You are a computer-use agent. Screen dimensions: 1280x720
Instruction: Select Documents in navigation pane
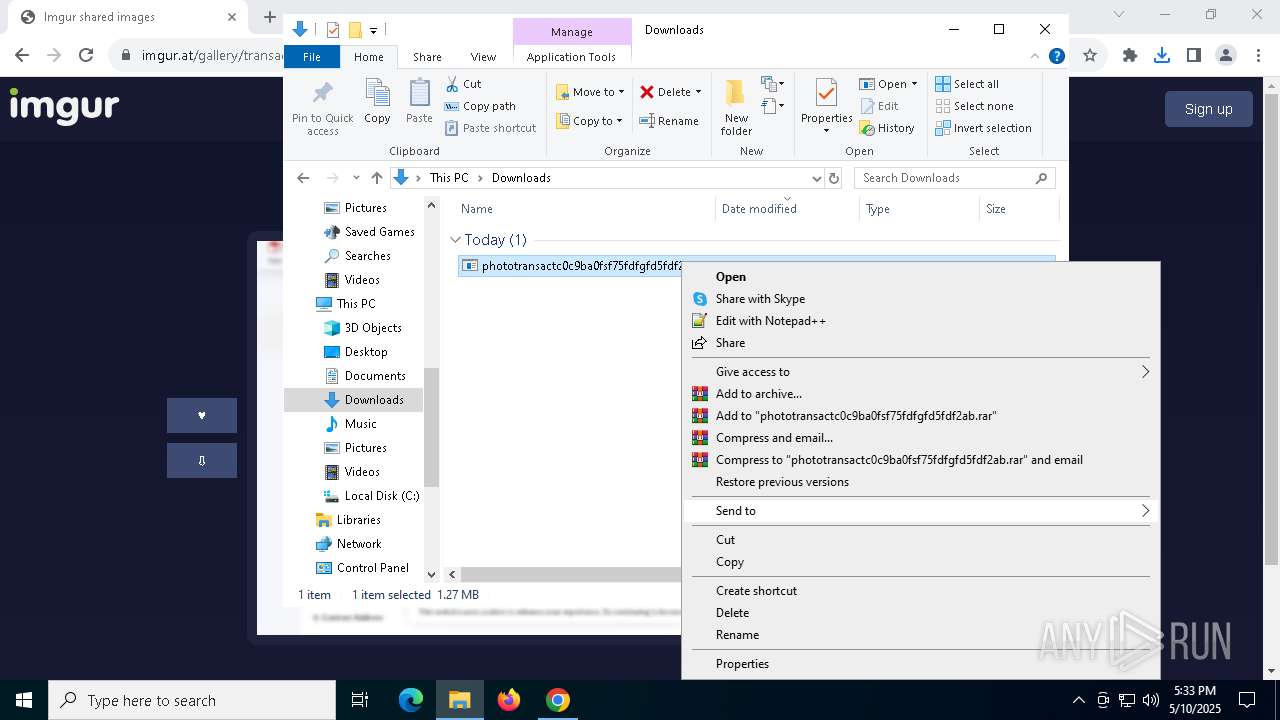[x=374, y=376]
